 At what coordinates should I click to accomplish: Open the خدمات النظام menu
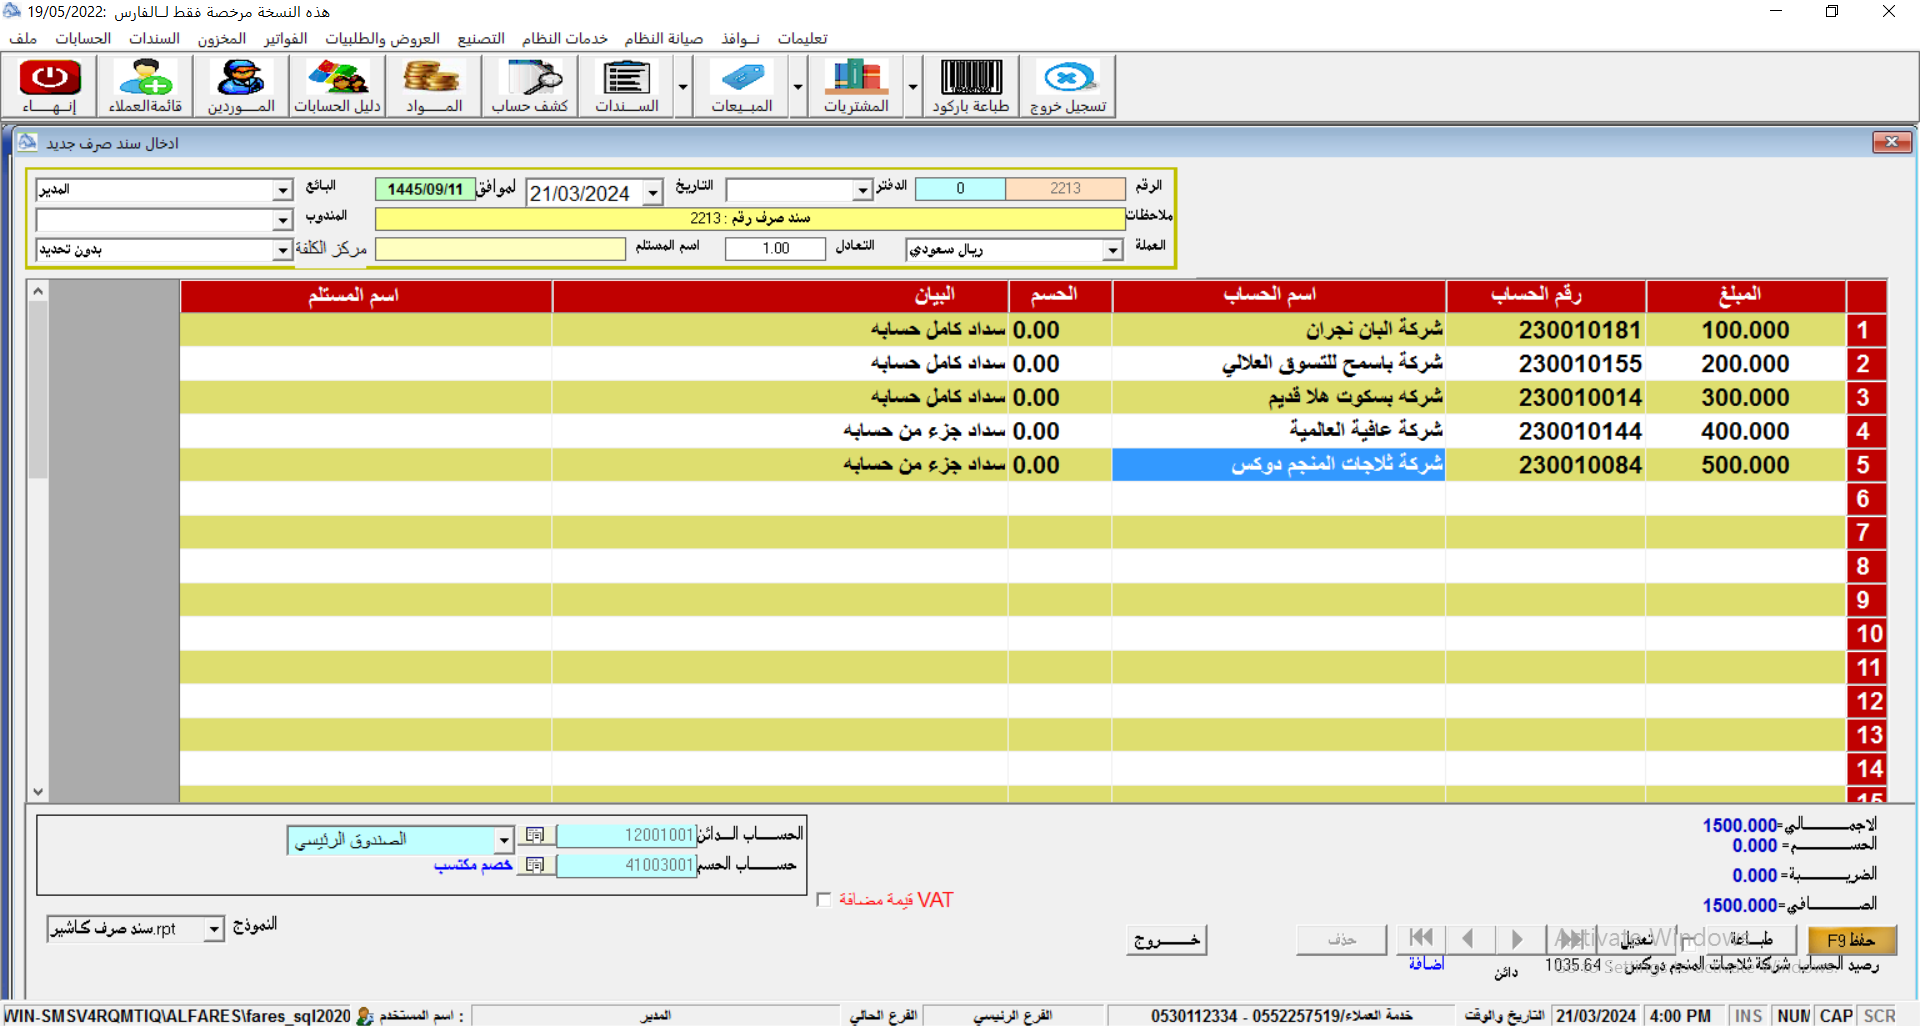point(565,38)
